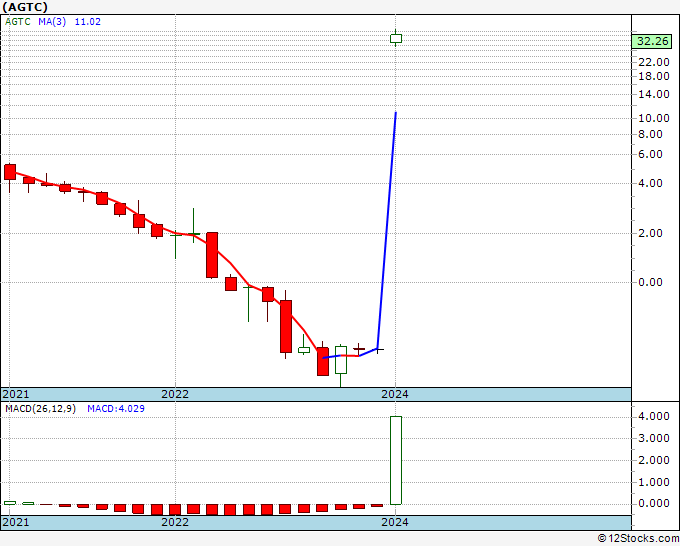Click the 18.00 price axis label
The height and width of the screenshot is (546, 680).
click(654, 76)
